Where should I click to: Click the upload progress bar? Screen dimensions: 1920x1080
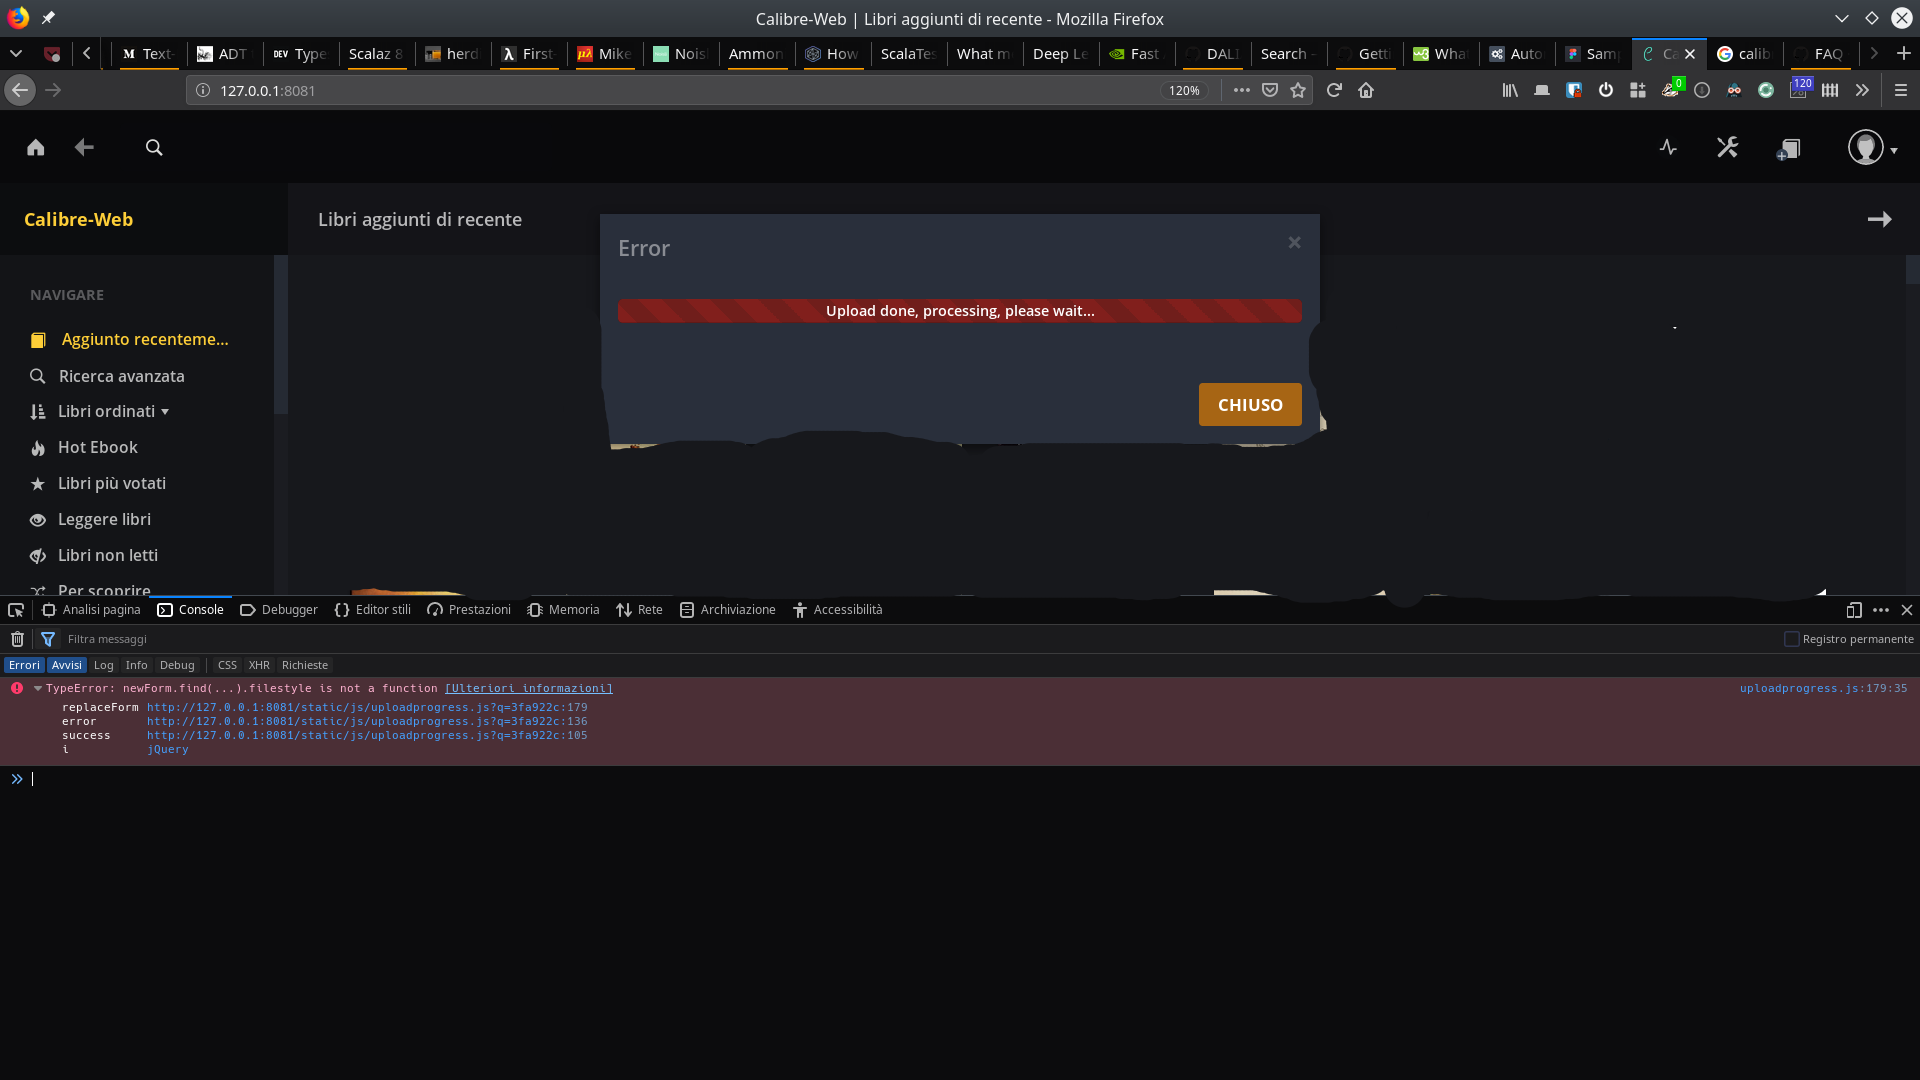click(959, 311)
